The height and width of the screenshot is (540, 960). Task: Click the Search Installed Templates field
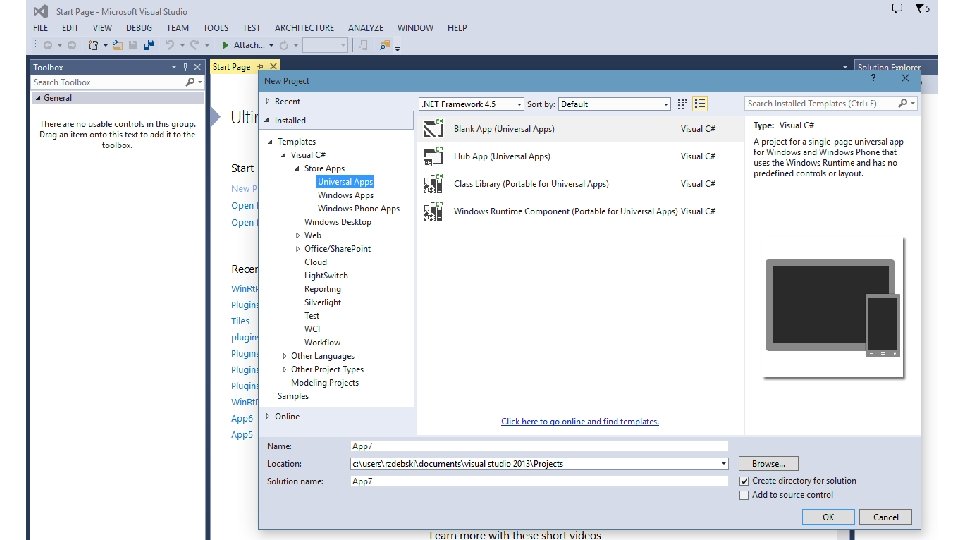click(820, 103)
